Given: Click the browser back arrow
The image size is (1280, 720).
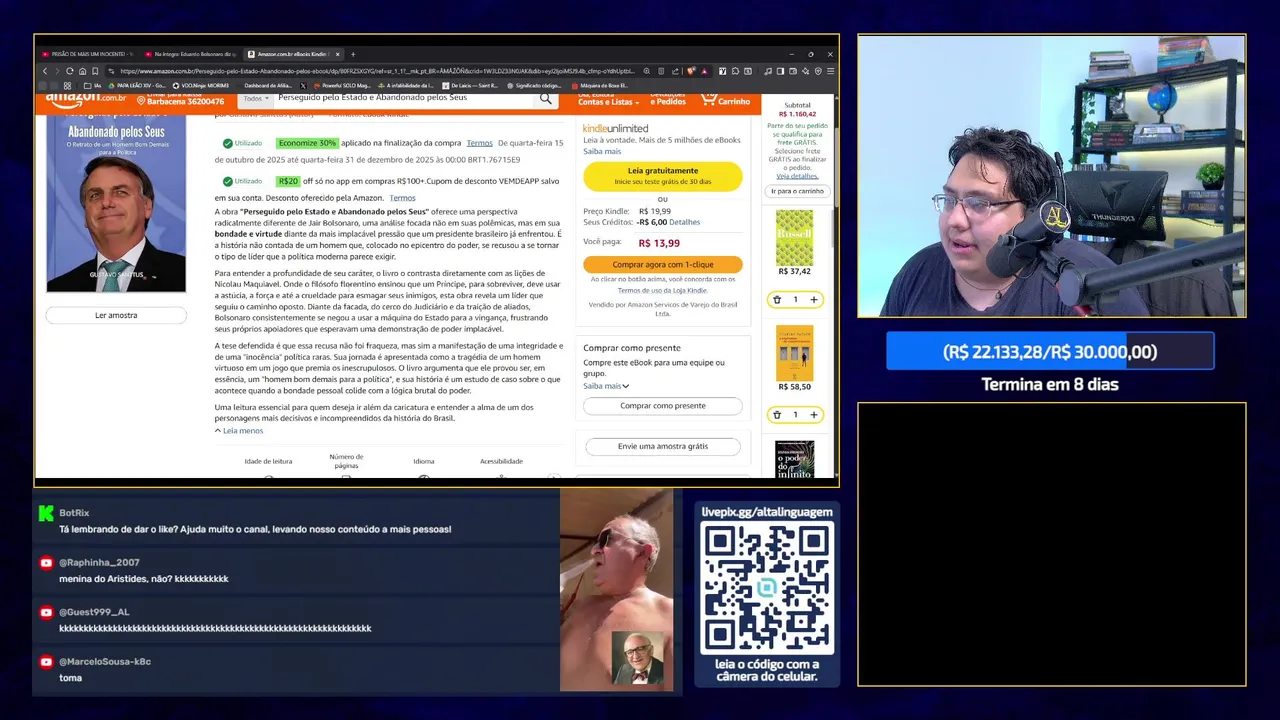Looking at the screenshot, I should [45, 71].
